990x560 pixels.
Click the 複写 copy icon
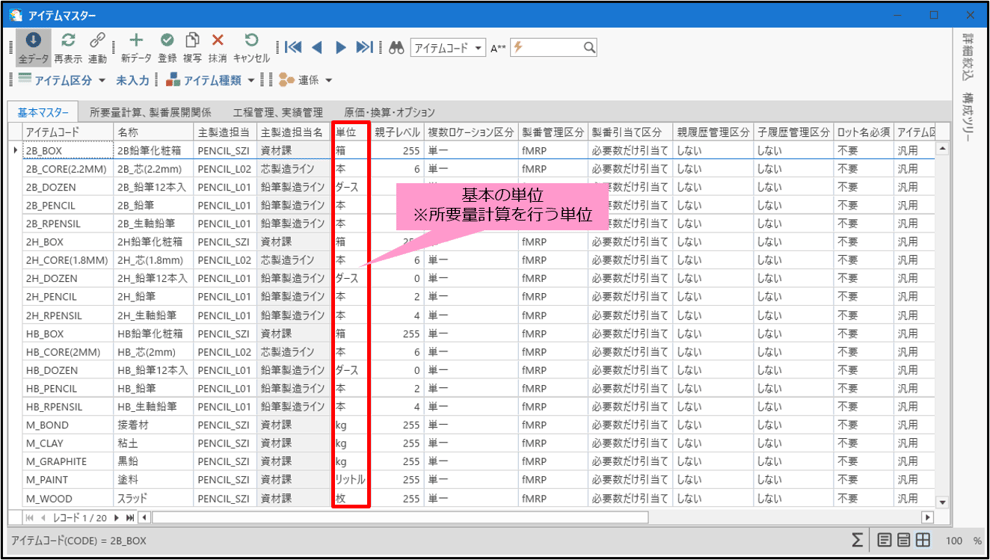pyautogui.click(x=192, y=41)
